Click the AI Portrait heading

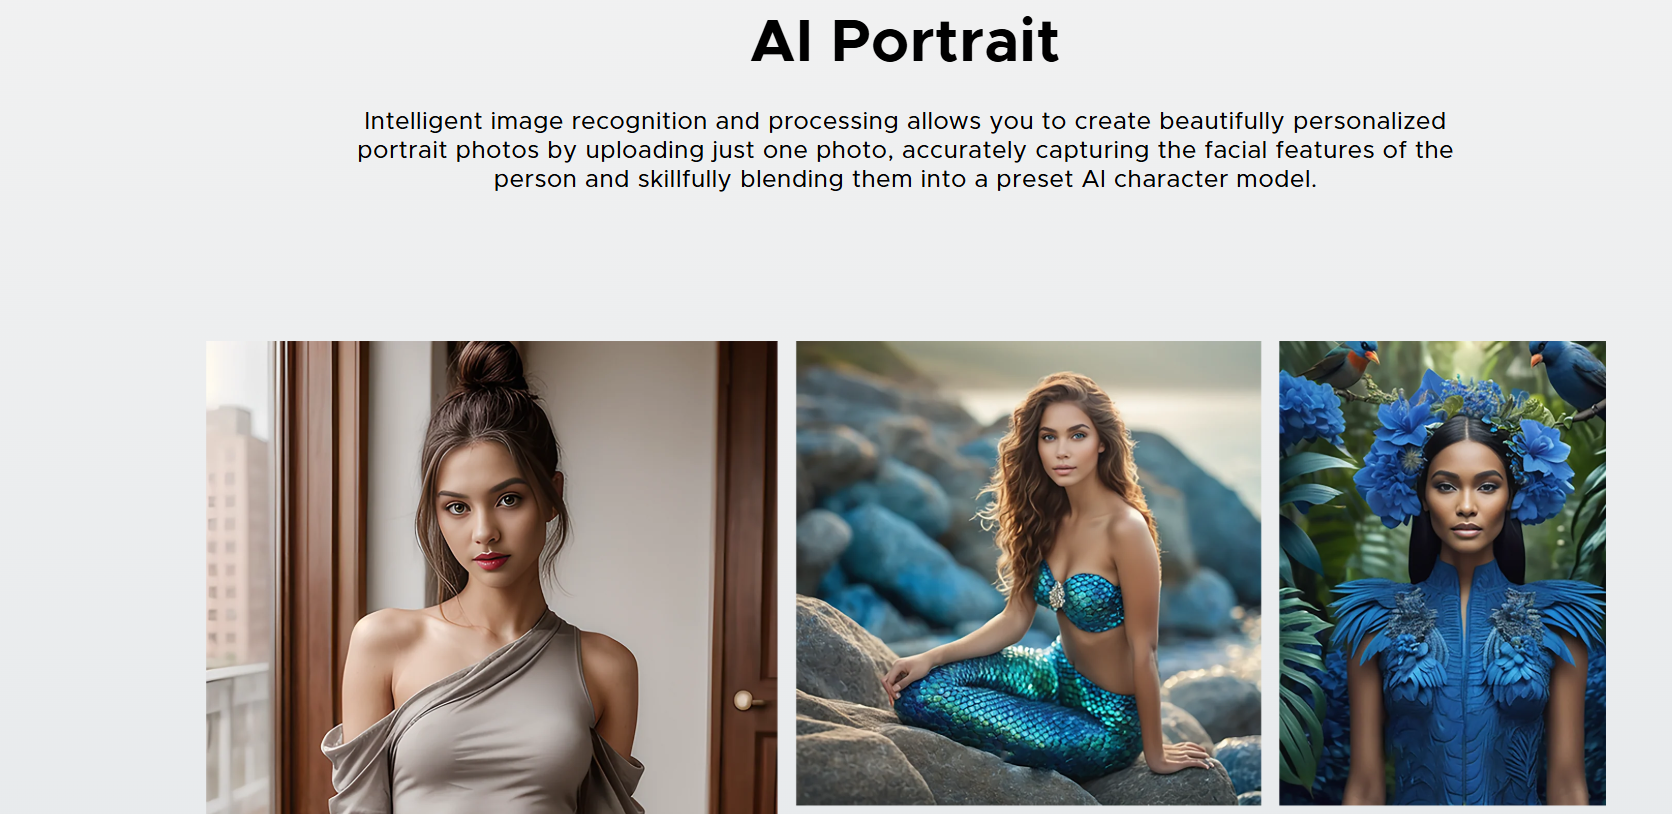point(905,41)
